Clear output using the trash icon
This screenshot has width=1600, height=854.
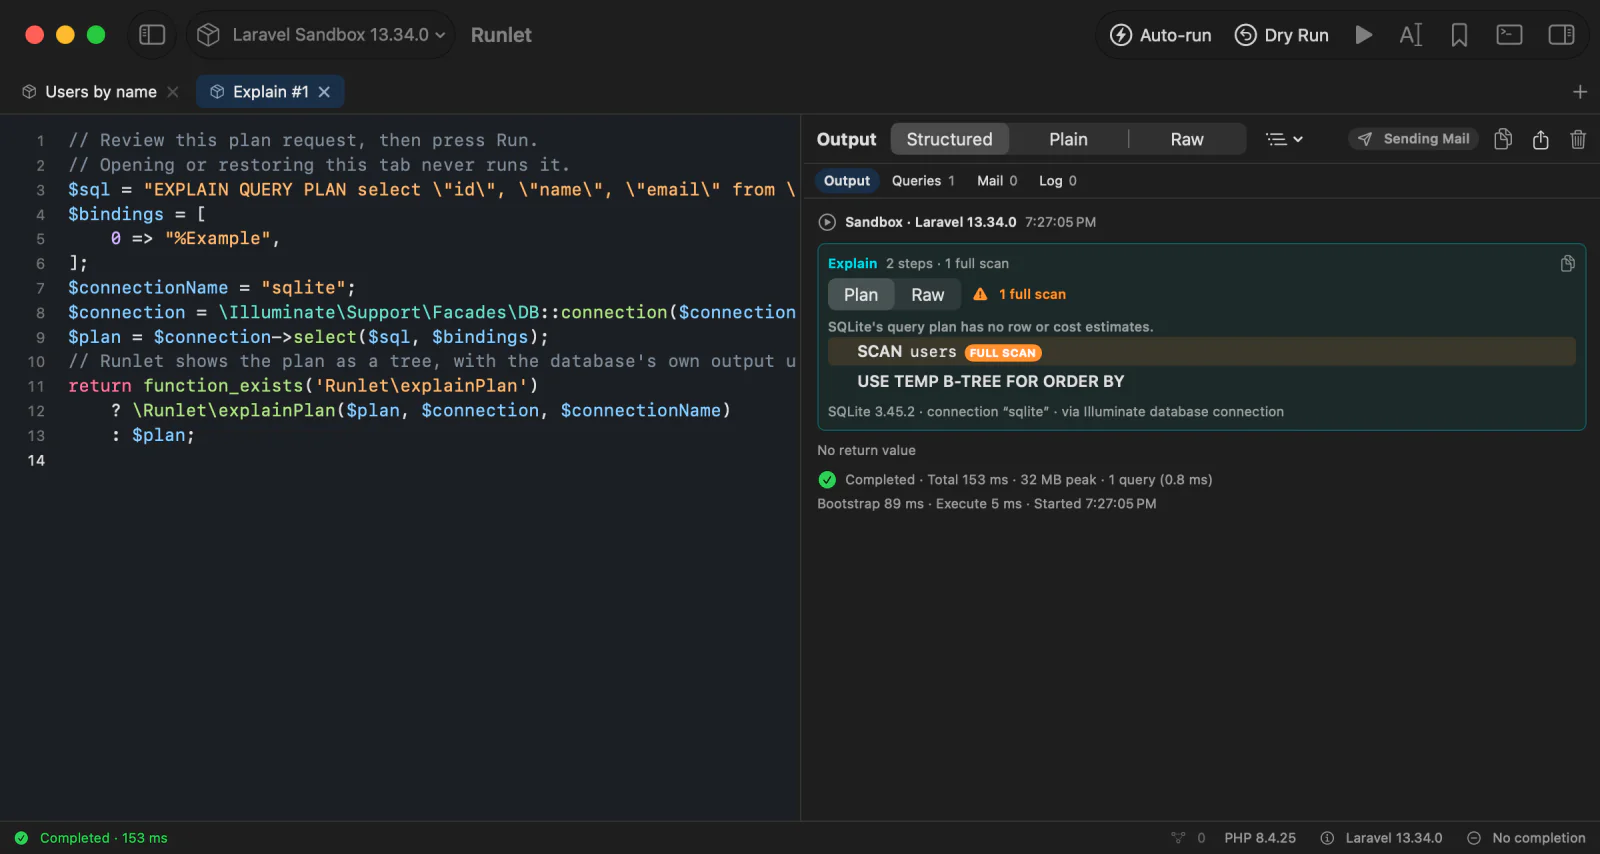1578,139
